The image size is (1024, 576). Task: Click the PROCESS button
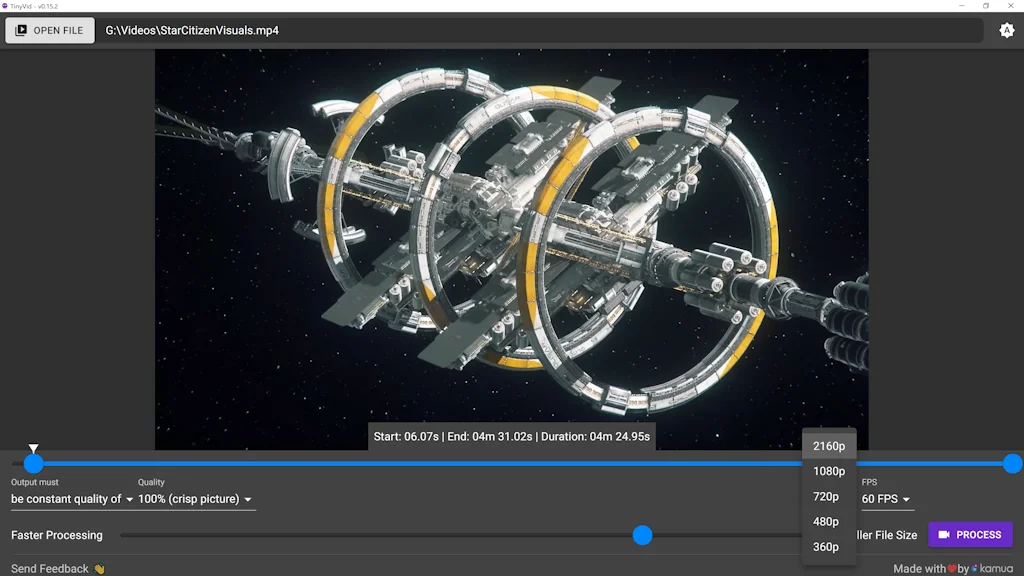pos(970,534)
